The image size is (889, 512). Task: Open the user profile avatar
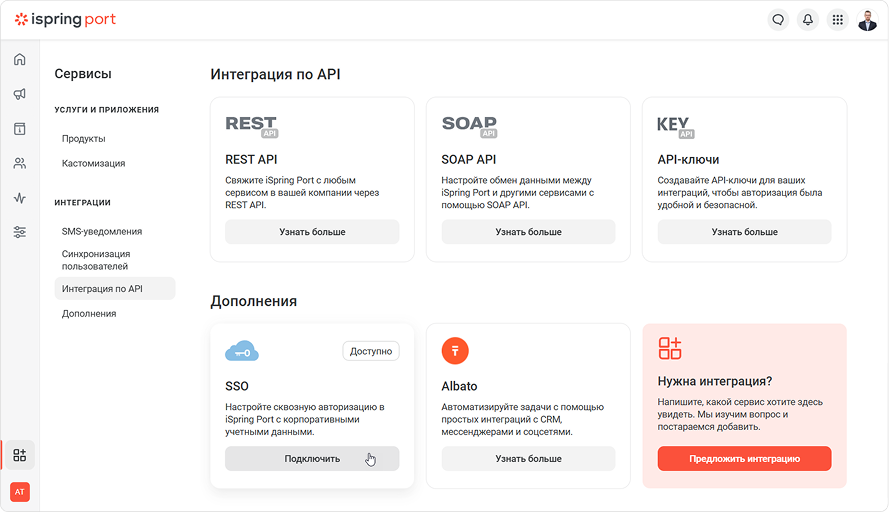click(x=867, y=20)
